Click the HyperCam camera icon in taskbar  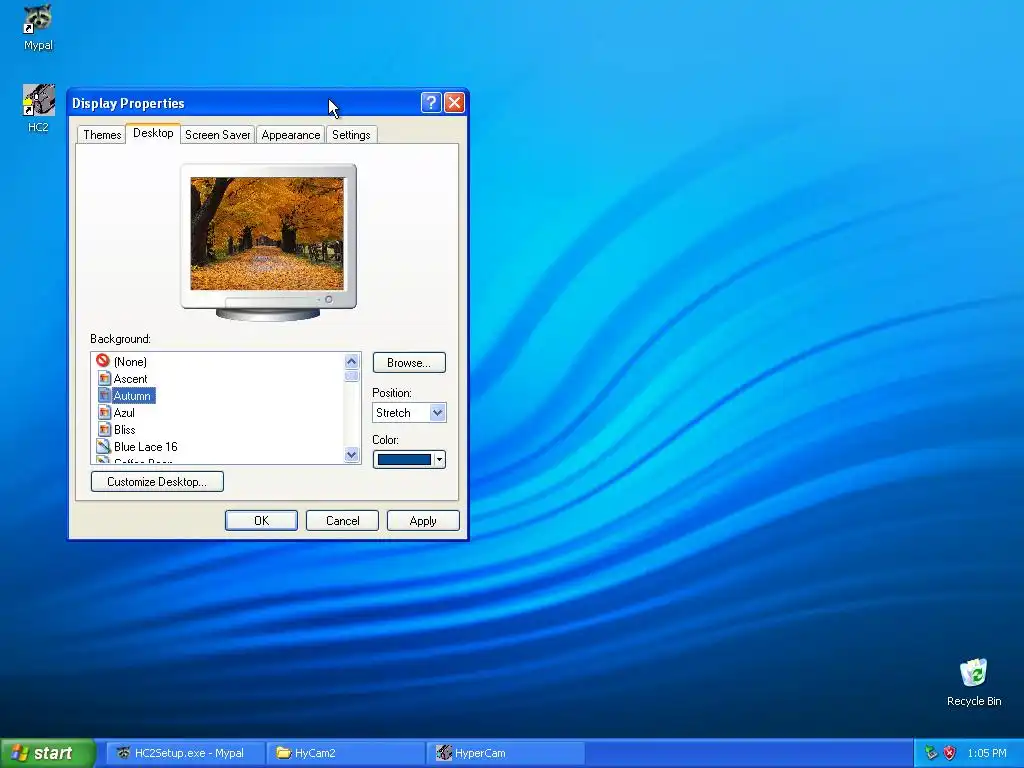coord(444,753)
